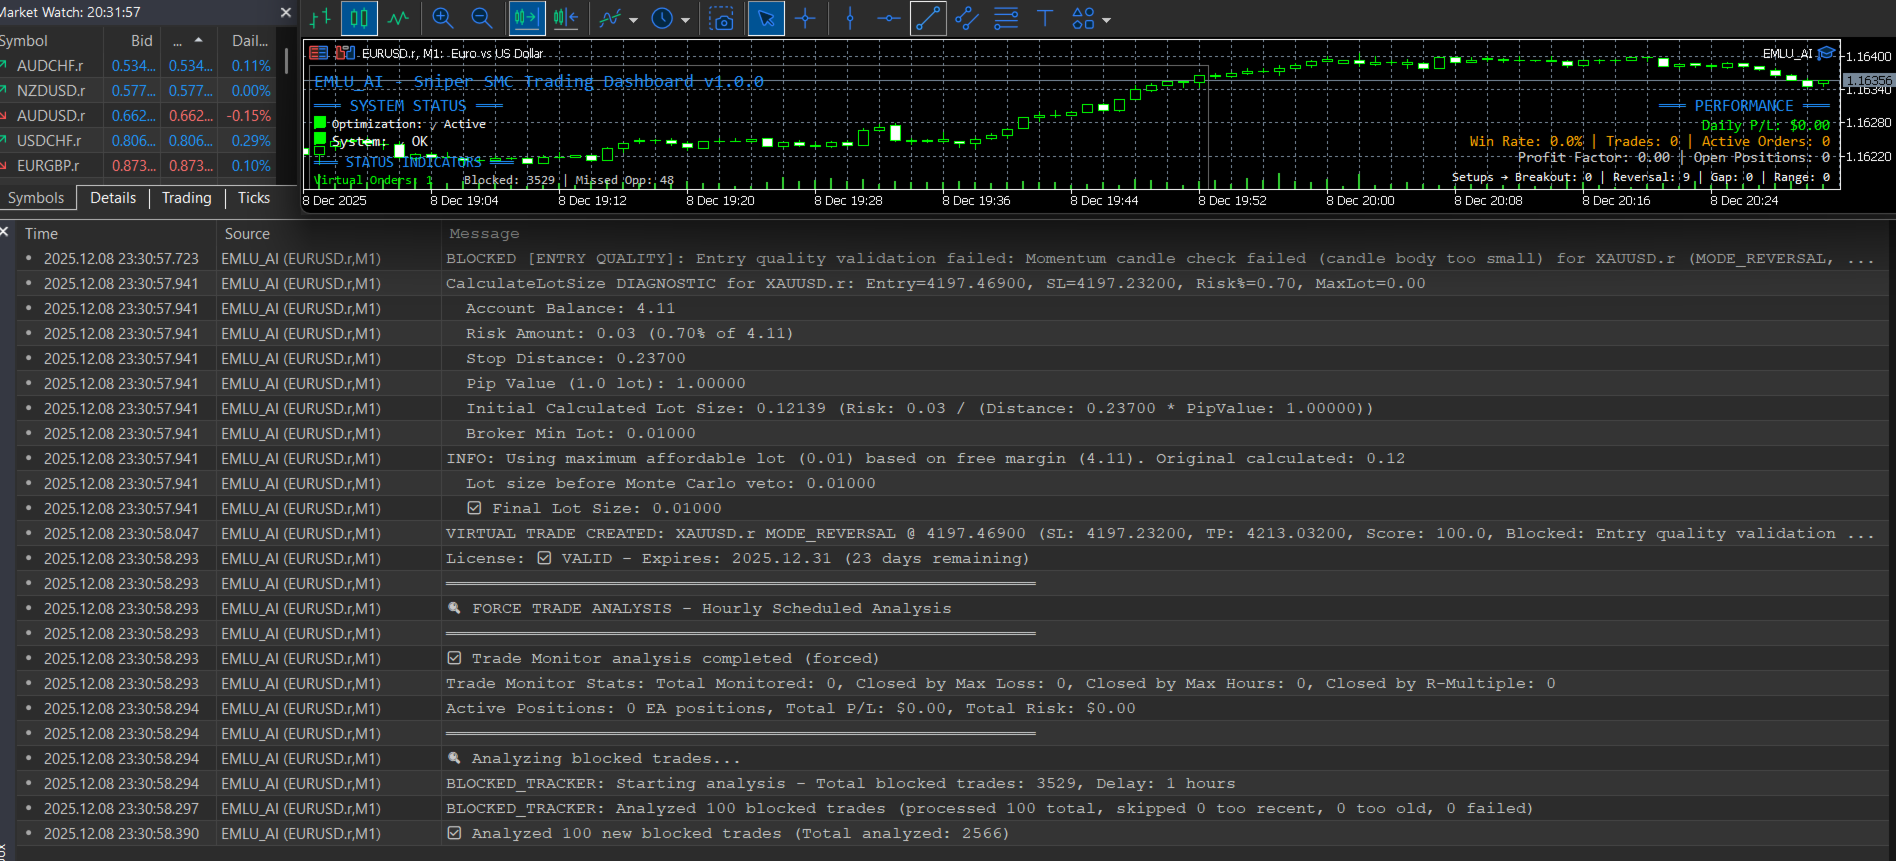The image size is (1896, 861).
Task: Select the arrow cursor tool
Action: 766,18
